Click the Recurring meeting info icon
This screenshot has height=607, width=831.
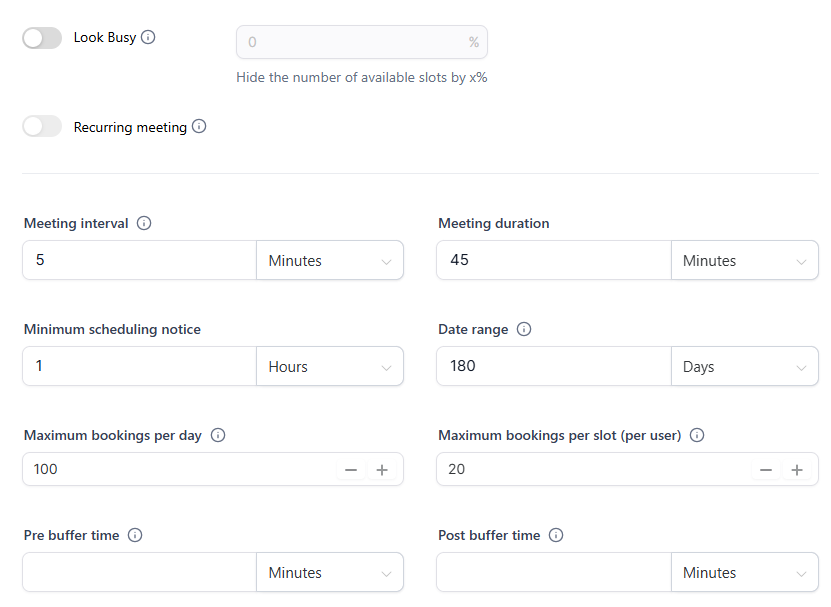(199, 126)
